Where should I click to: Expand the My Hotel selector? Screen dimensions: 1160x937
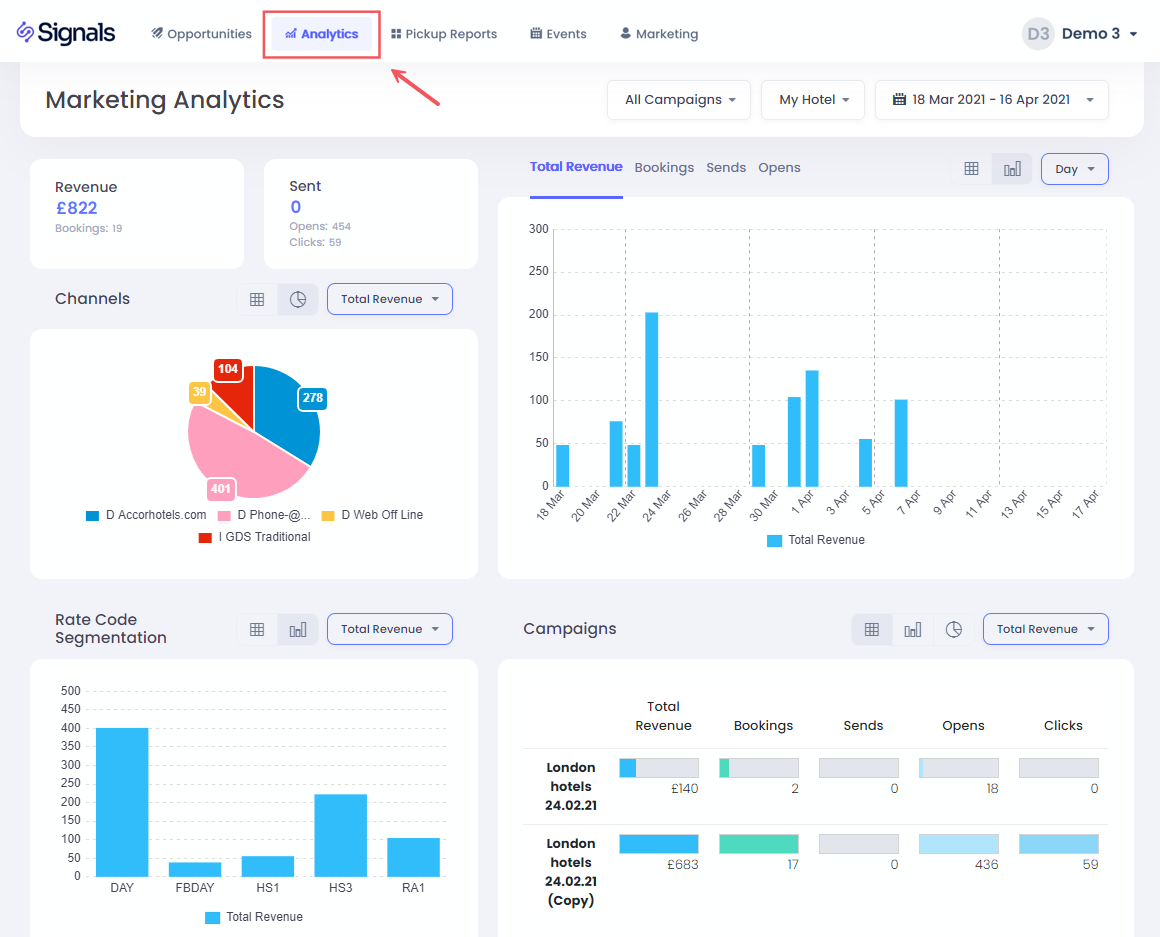[813, 100]
